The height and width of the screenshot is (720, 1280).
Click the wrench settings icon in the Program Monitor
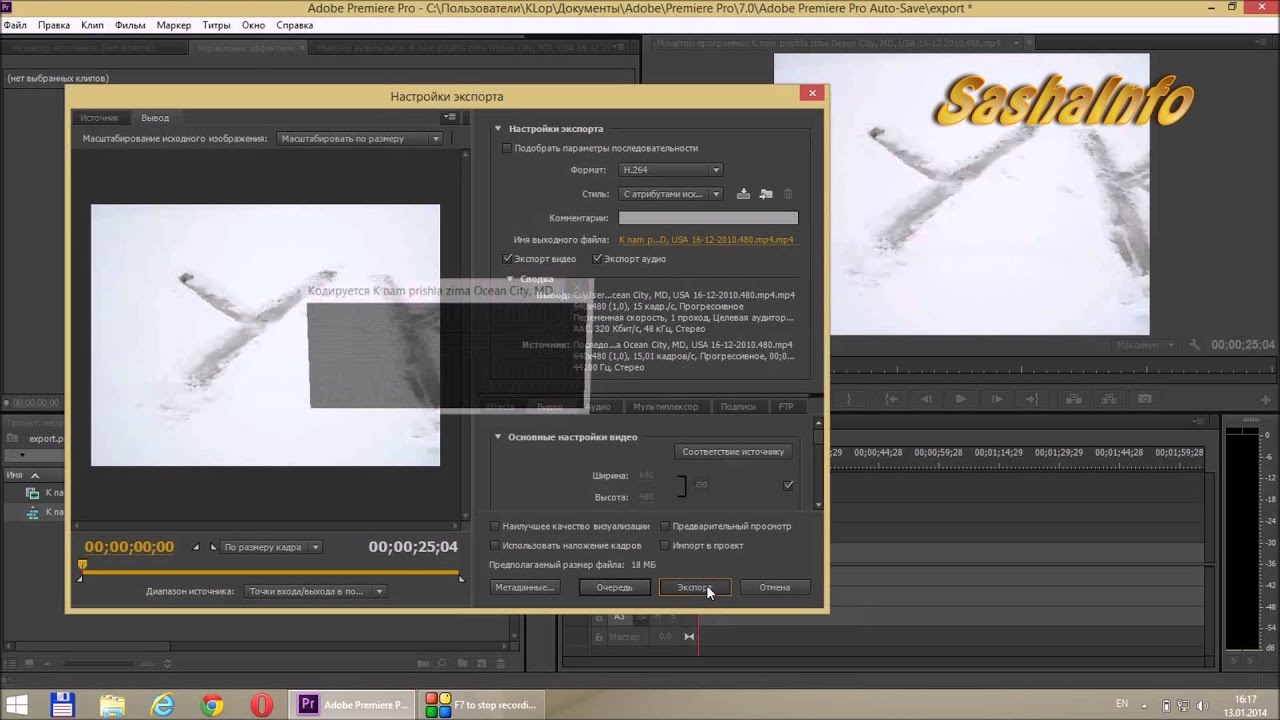(x=1194, y=345)
